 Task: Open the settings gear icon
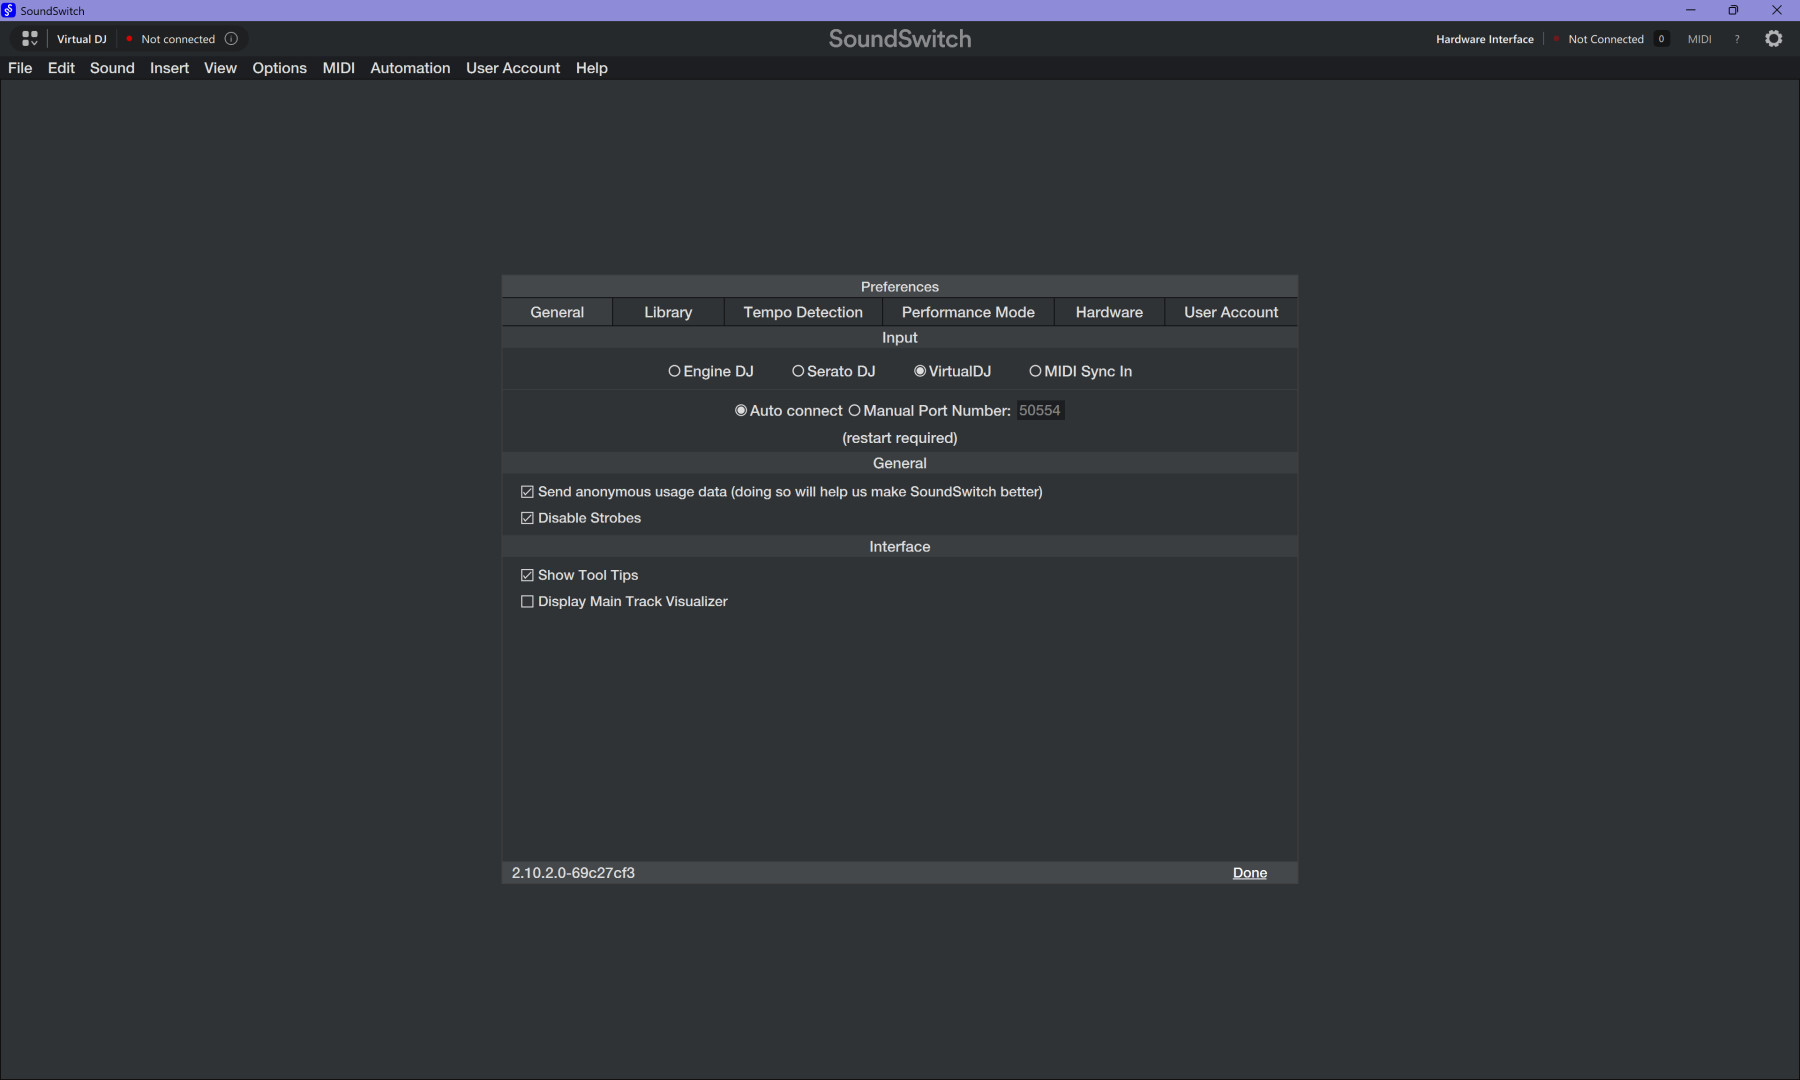tap(1773, 39)
